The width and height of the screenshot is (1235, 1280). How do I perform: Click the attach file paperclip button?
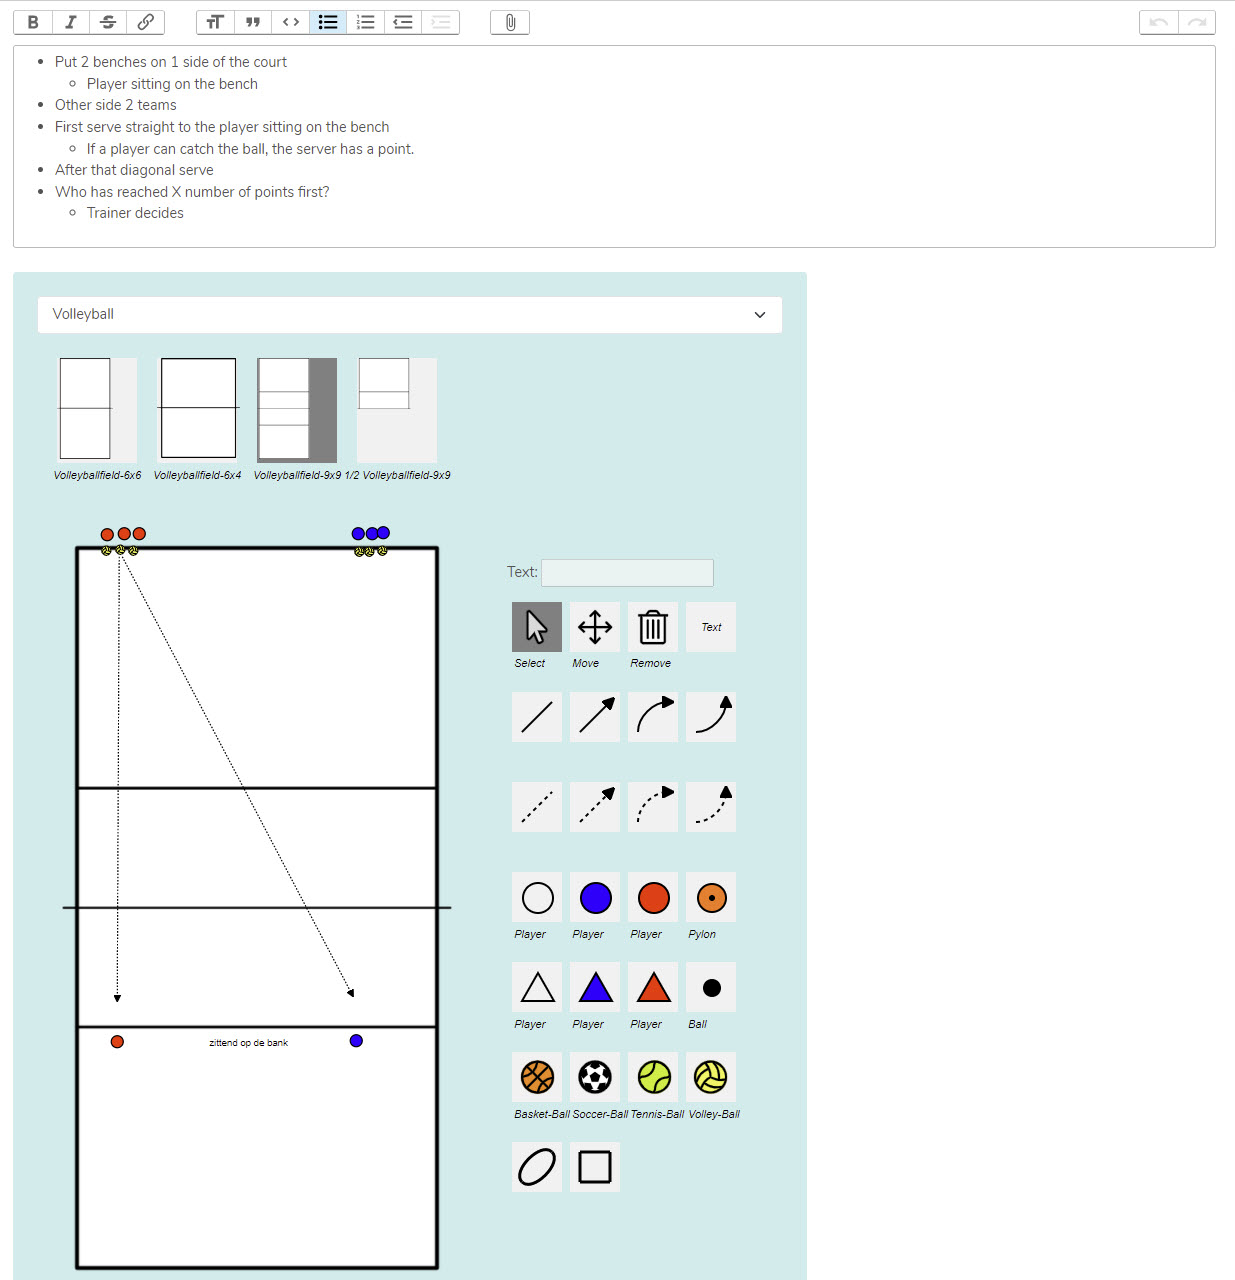click(510, 22)
